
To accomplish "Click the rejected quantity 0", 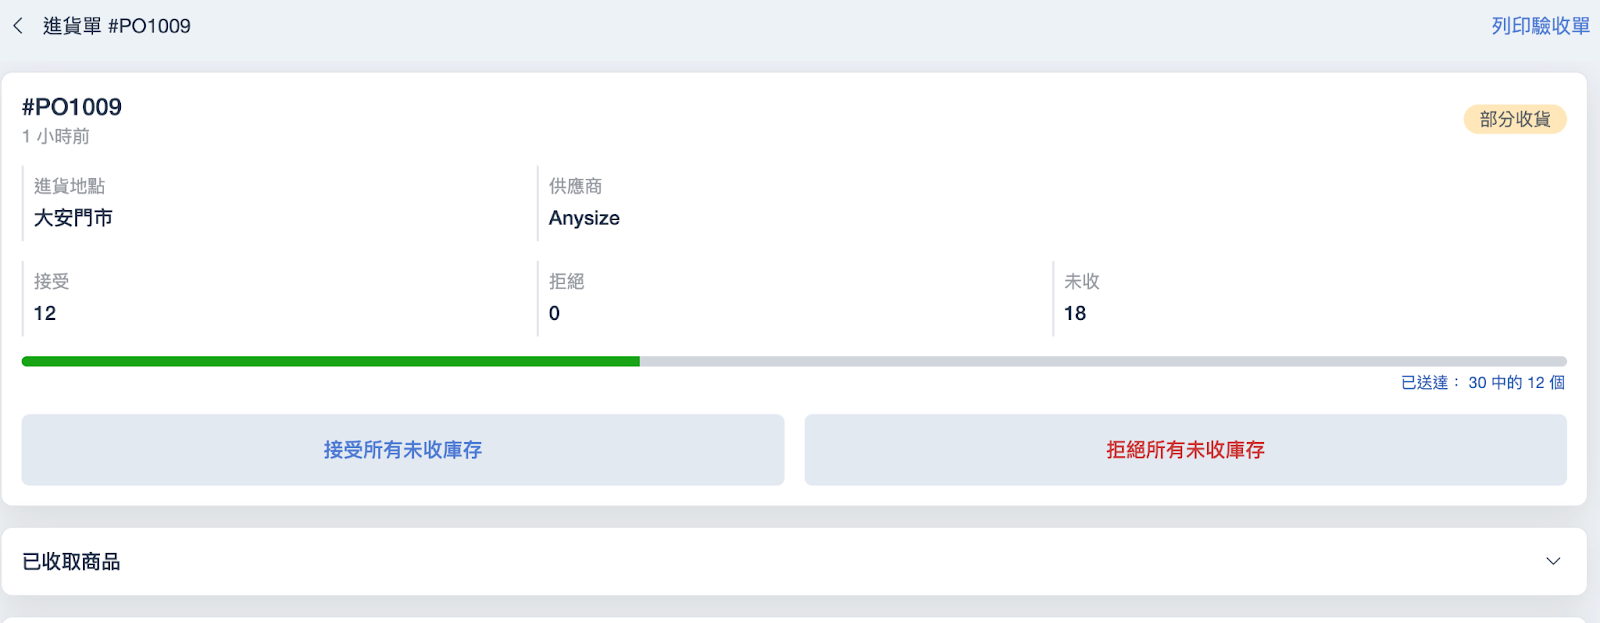I will coord(554,313).
